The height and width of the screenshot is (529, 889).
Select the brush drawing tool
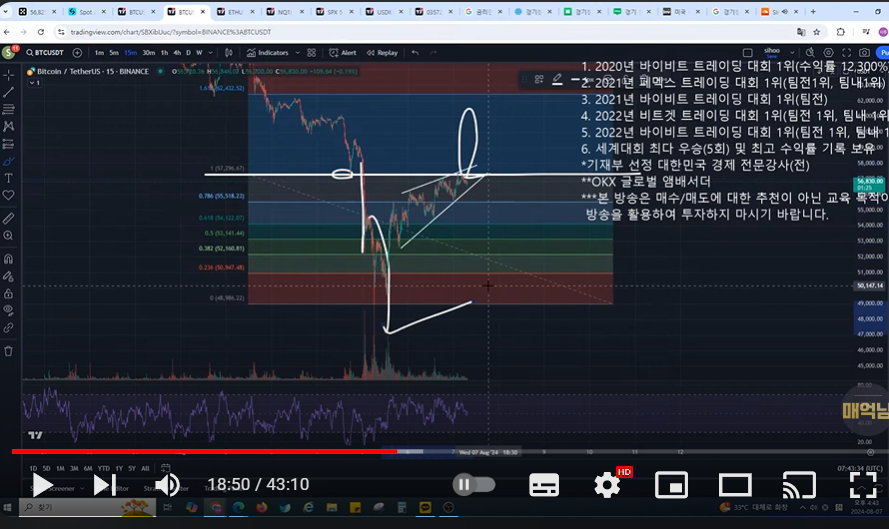click(x=9, y=161)
